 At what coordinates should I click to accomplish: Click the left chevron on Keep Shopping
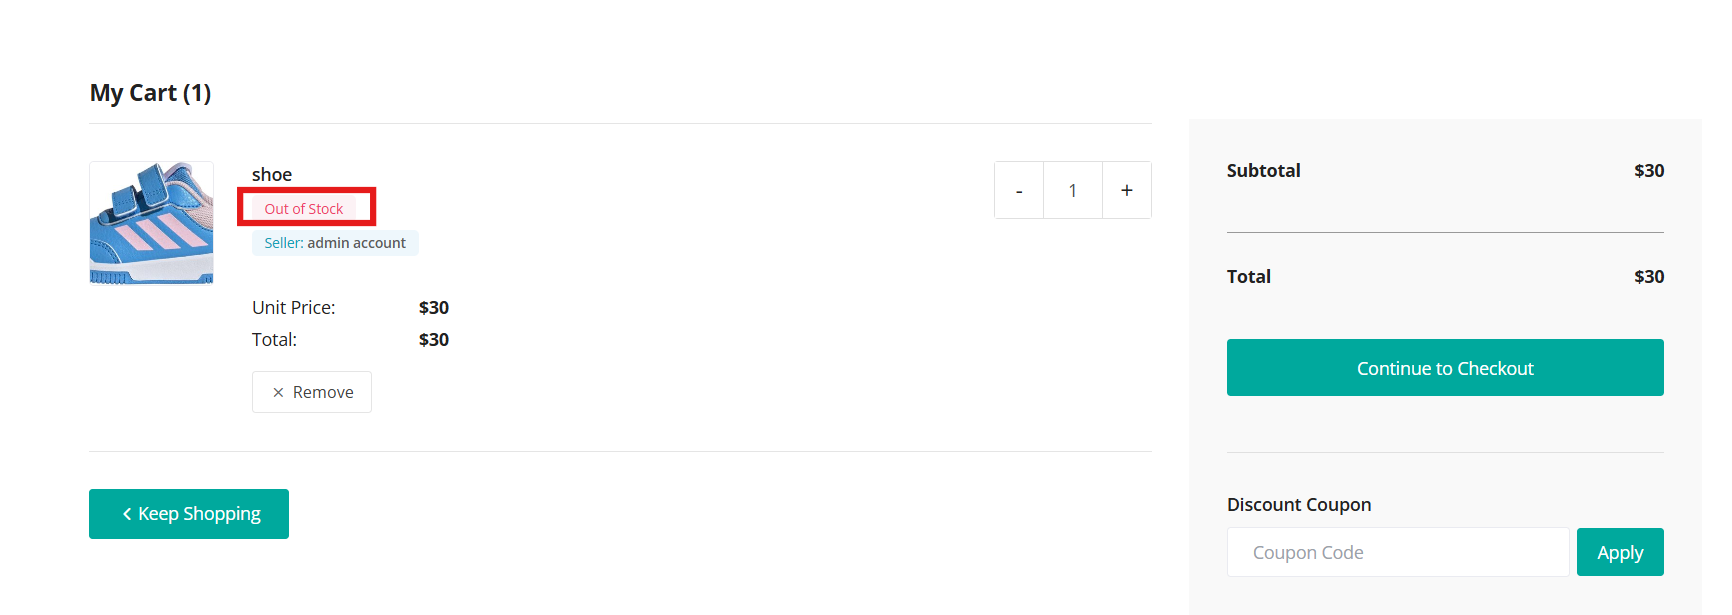[127, 514]
